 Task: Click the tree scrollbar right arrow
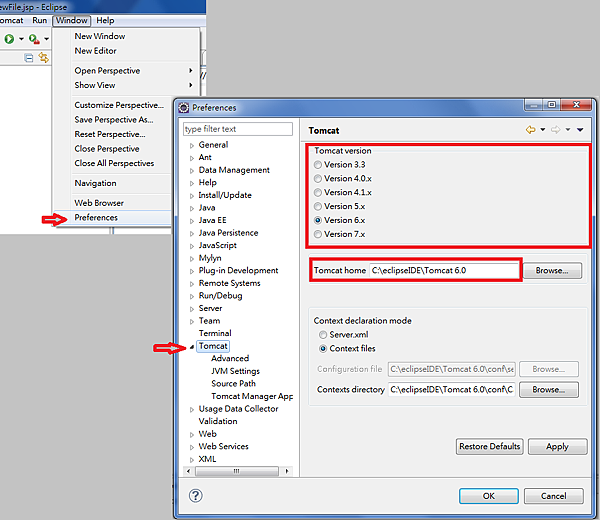(x=287, y=471)
